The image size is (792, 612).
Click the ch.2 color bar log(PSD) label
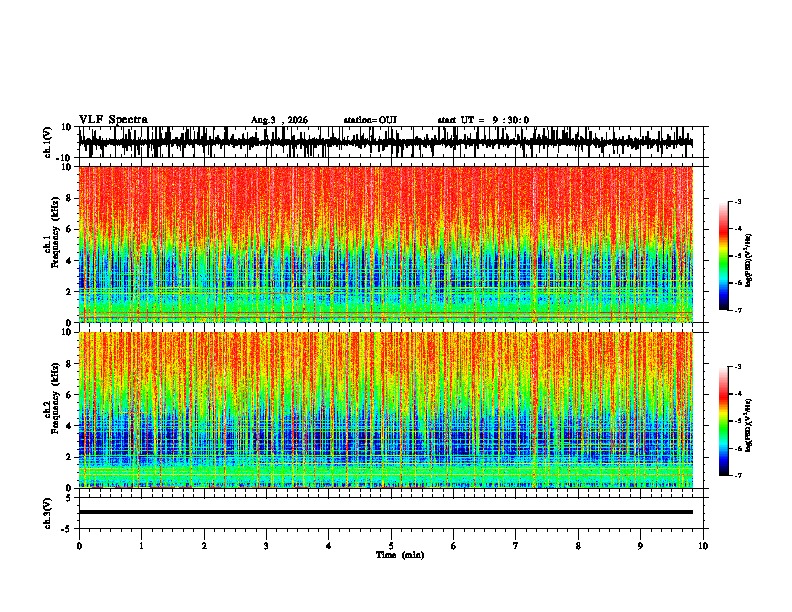coord(749,426)
